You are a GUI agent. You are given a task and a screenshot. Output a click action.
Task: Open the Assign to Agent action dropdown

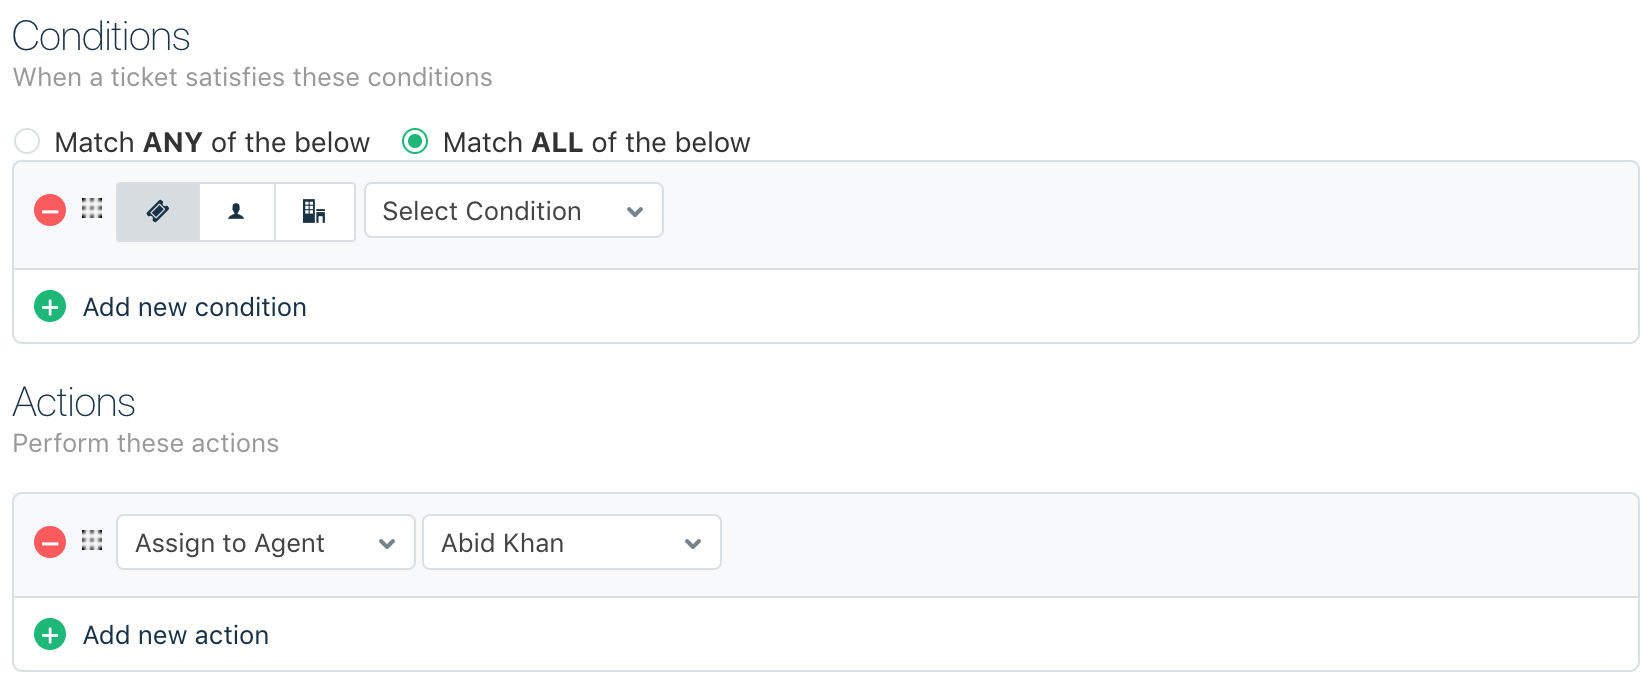pyautogui.click(x=265, y=542)
